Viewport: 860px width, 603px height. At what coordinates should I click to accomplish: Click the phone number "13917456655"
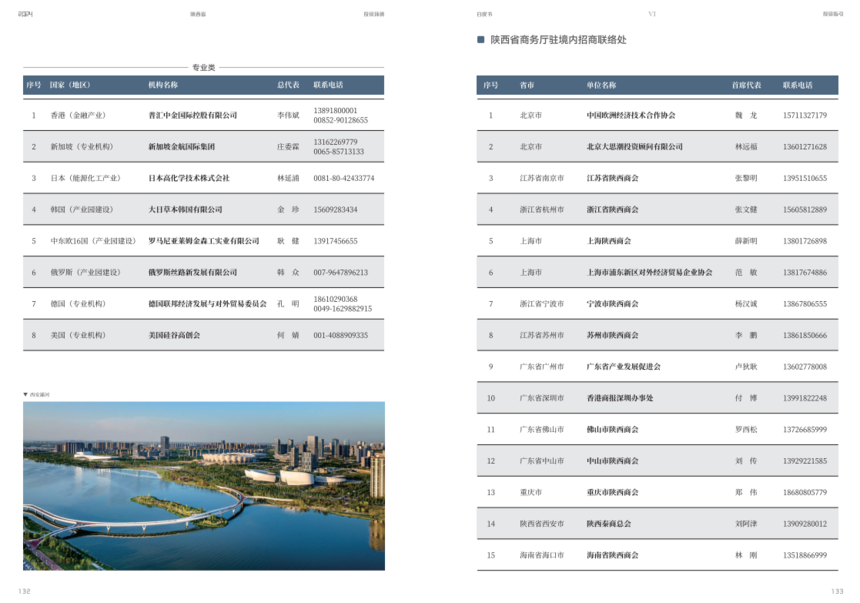click(x=335, y=241)
